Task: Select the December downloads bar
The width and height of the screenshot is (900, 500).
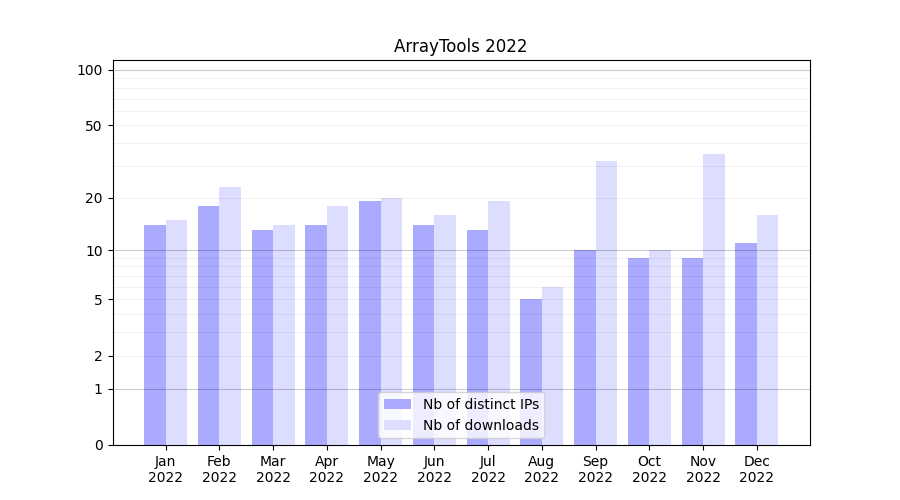Action: (767, 330)
